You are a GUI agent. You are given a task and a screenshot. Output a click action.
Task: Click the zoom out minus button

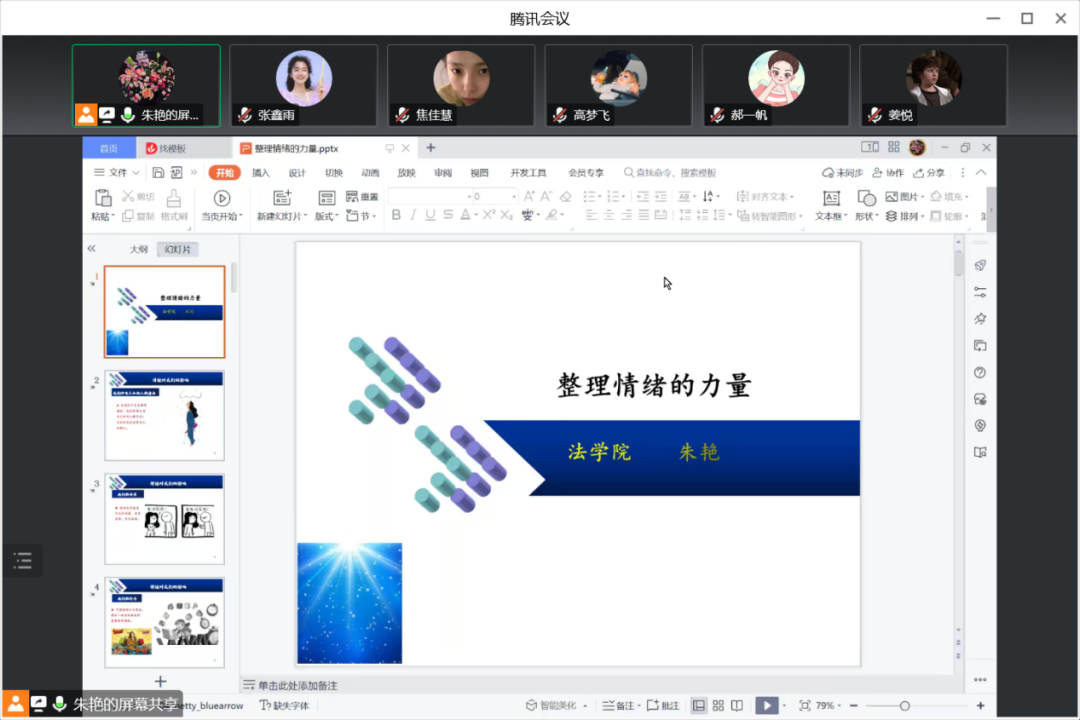tap(854, 706)
